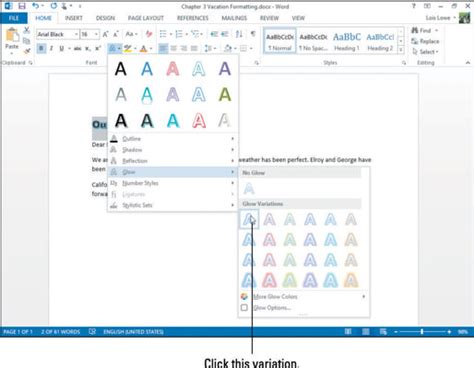Click the Redo icon
Viewport: 474px width, 368px height.
point(53,6)
